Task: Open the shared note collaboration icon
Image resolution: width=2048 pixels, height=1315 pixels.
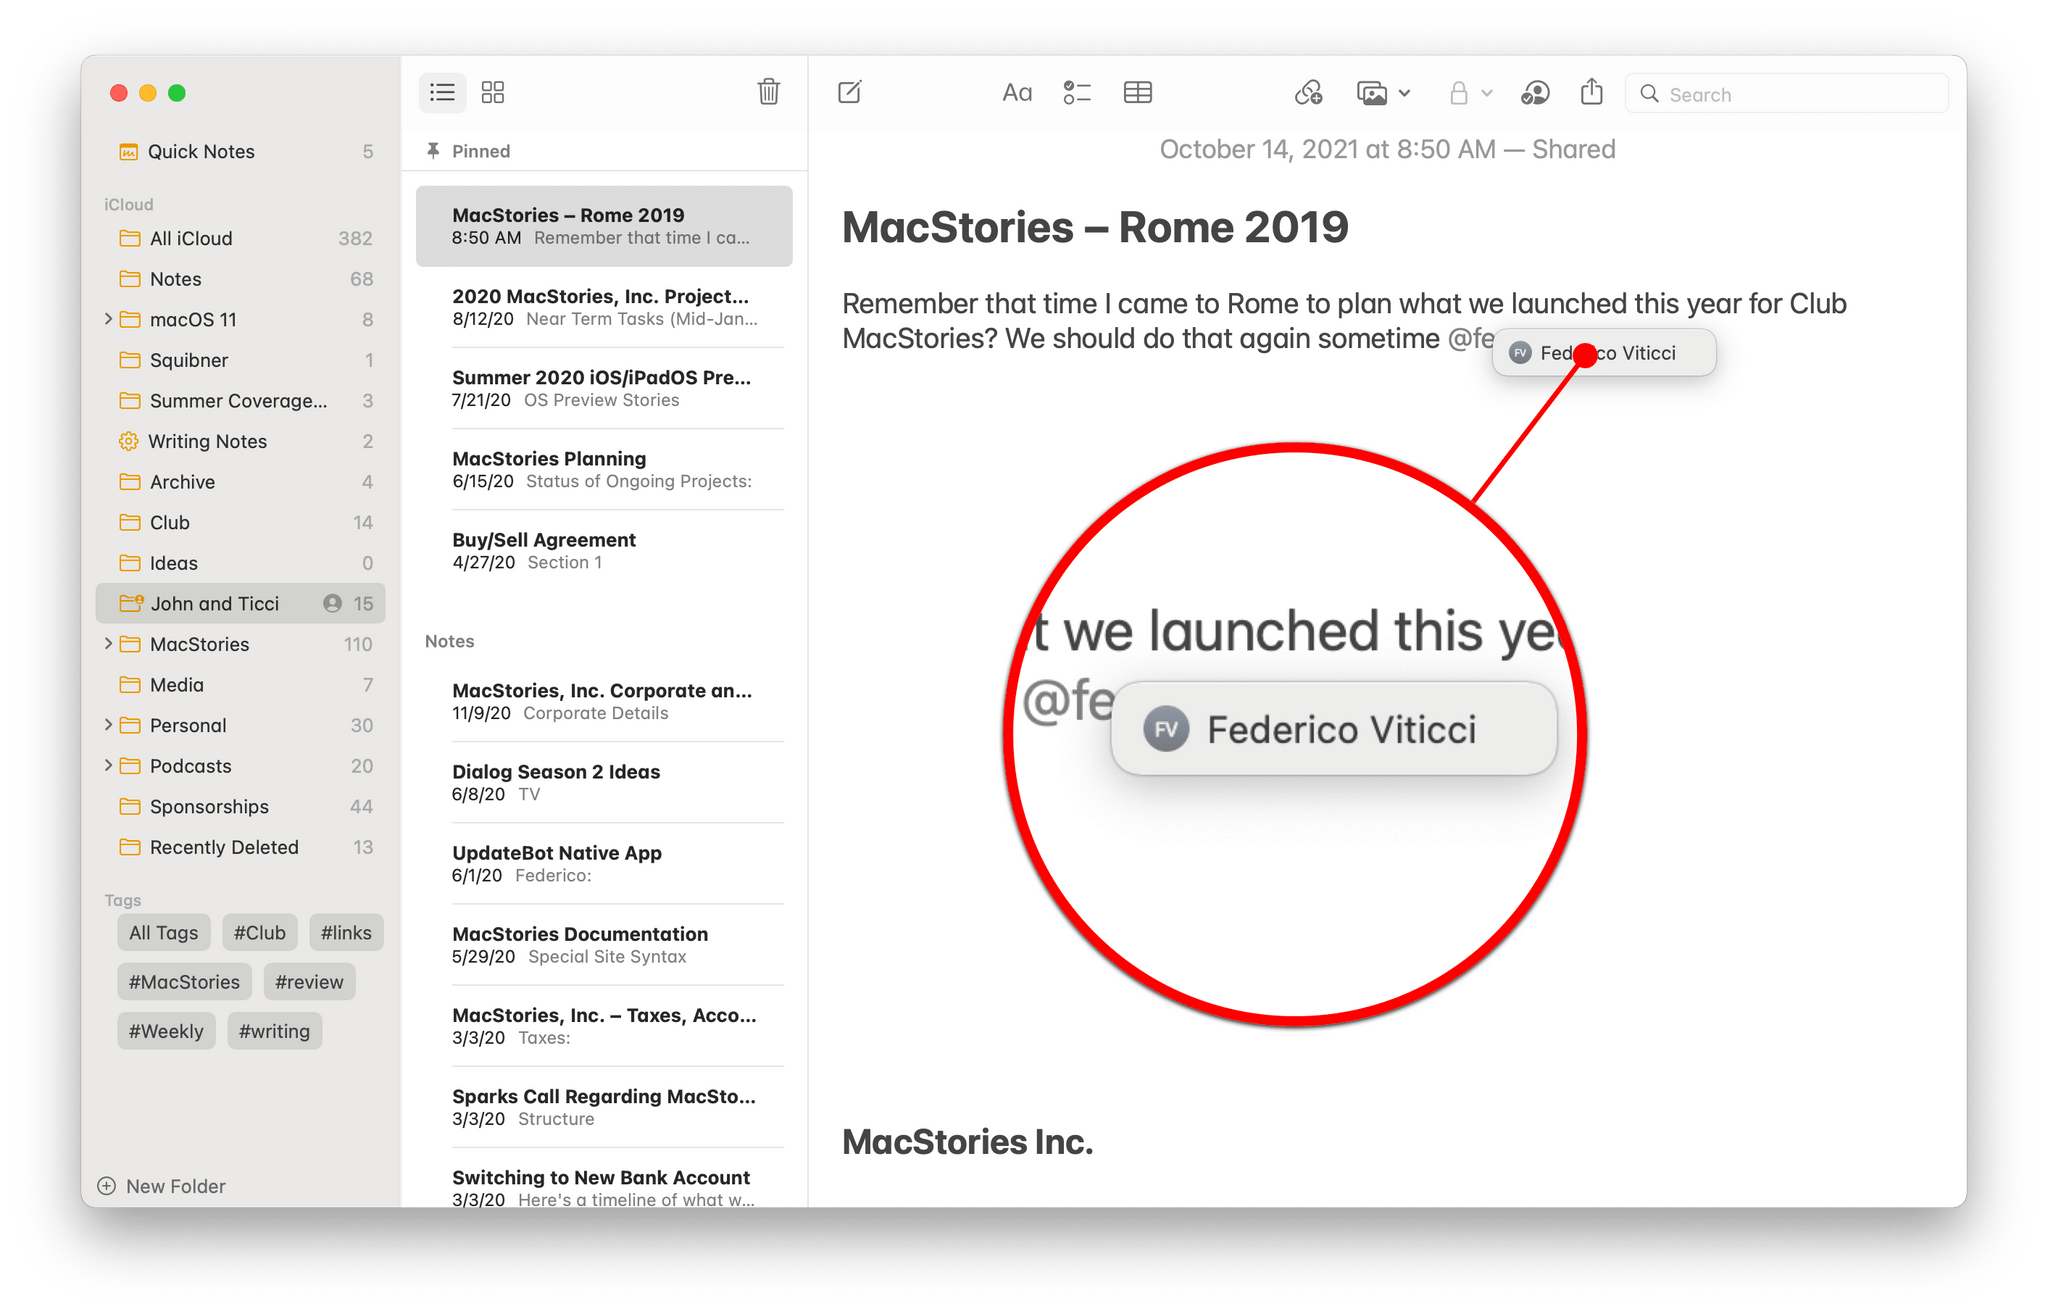Action: tap(1535, 93)
